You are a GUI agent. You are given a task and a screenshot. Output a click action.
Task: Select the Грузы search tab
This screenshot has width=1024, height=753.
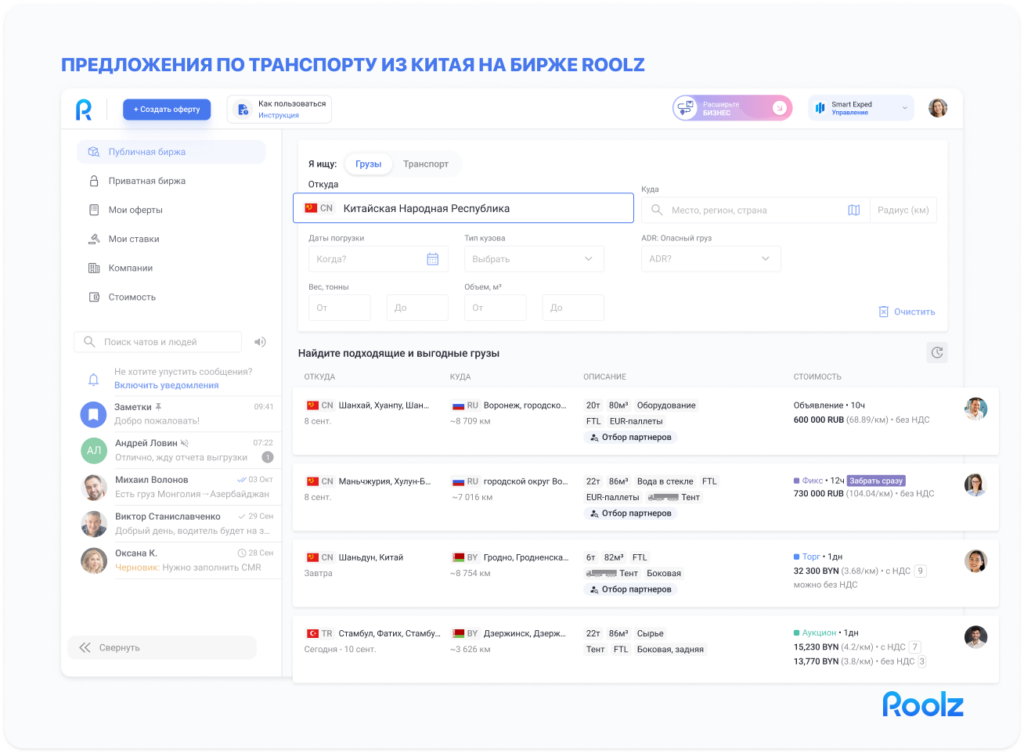click(368, 164)
